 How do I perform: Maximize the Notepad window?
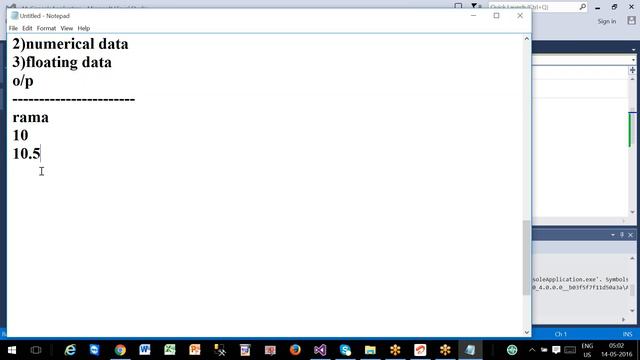click(x=496, y=16)
